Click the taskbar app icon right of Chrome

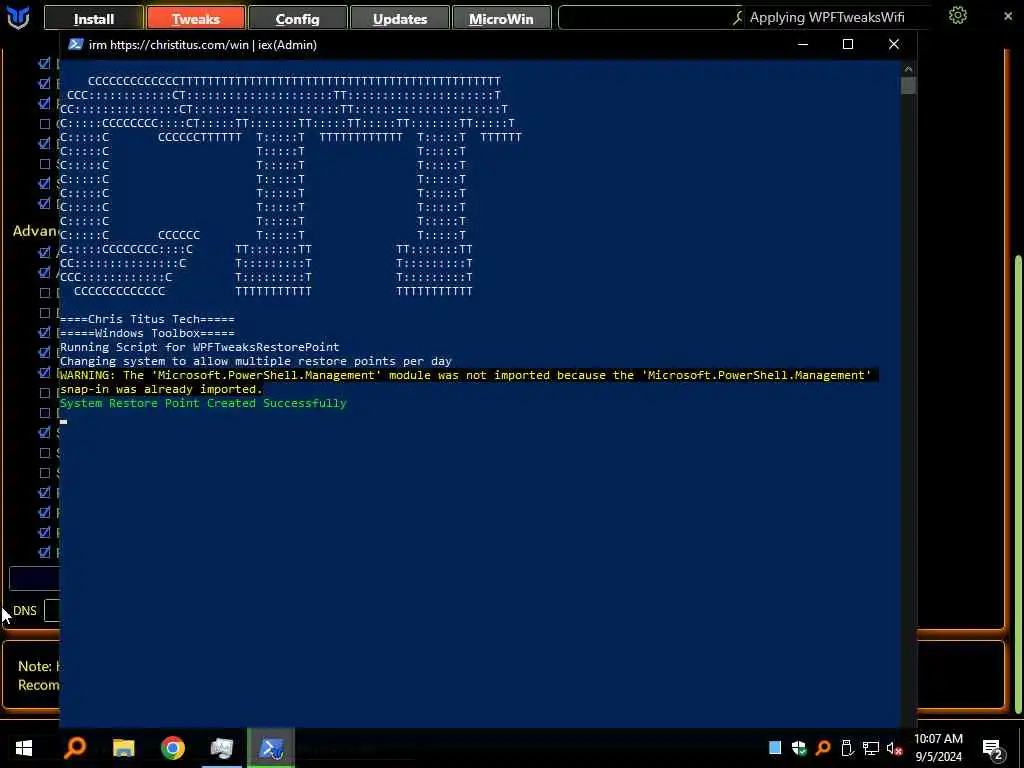222,748
